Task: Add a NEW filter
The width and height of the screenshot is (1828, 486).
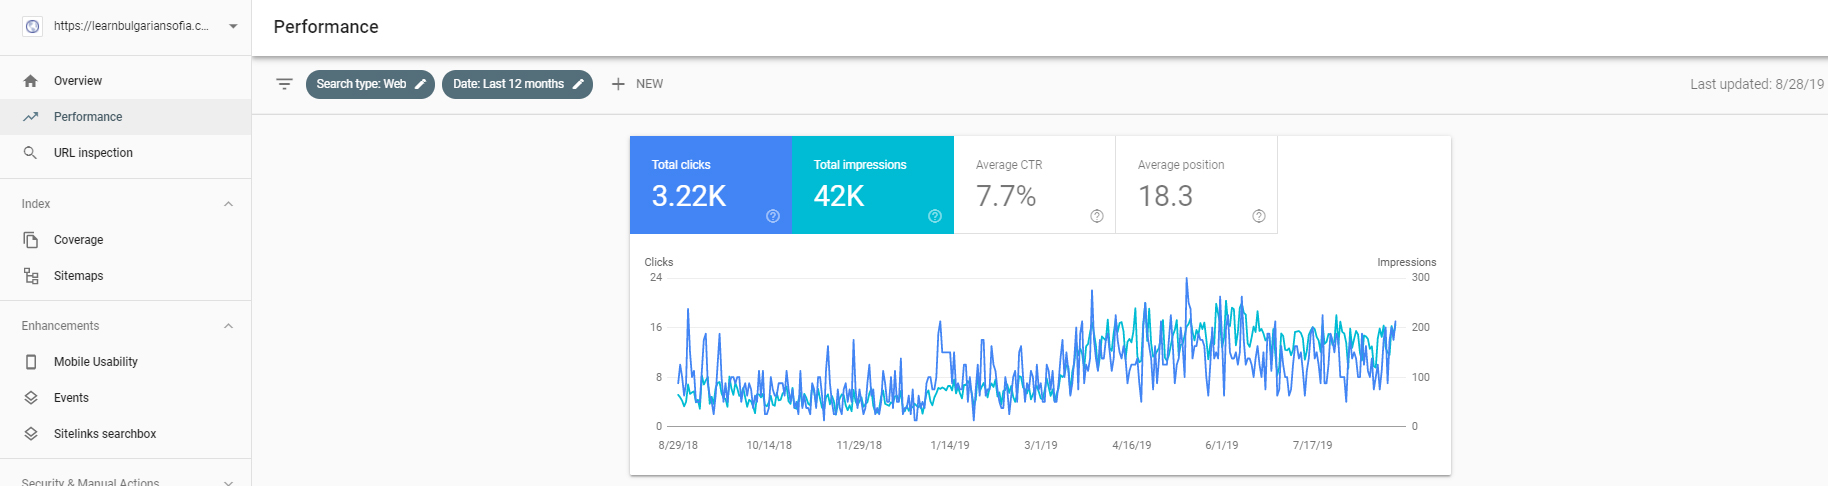Action: click(637, 84)
